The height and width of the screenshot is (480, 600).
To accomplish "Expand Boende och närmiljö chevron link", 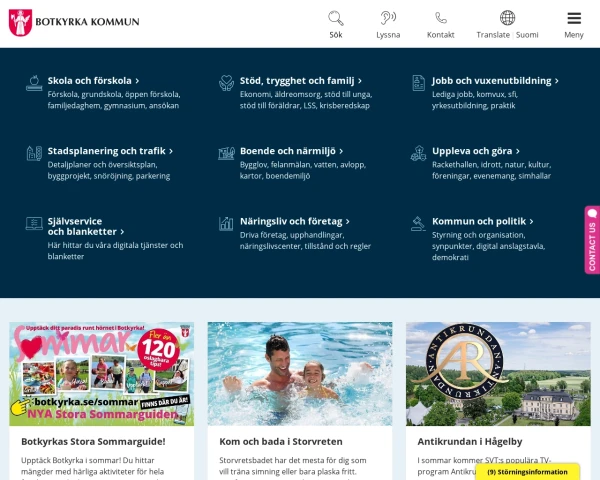I will (291, 151).
